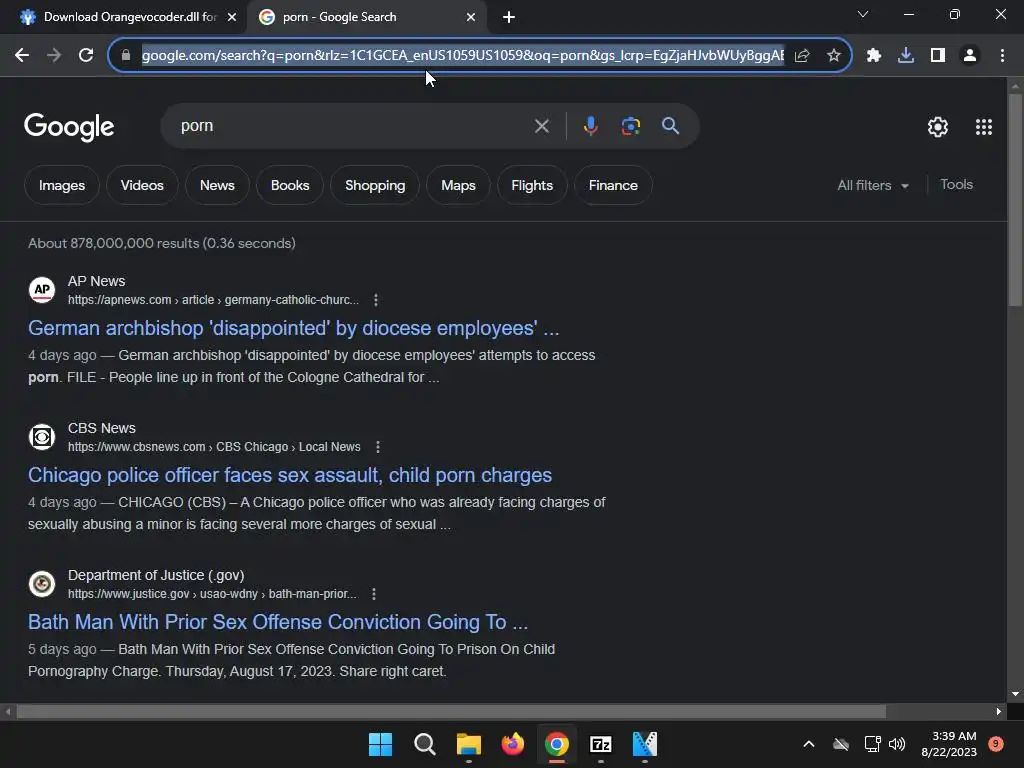Filter results by Videos
The width and height of the screenshot is (1024, 768).
142,185
